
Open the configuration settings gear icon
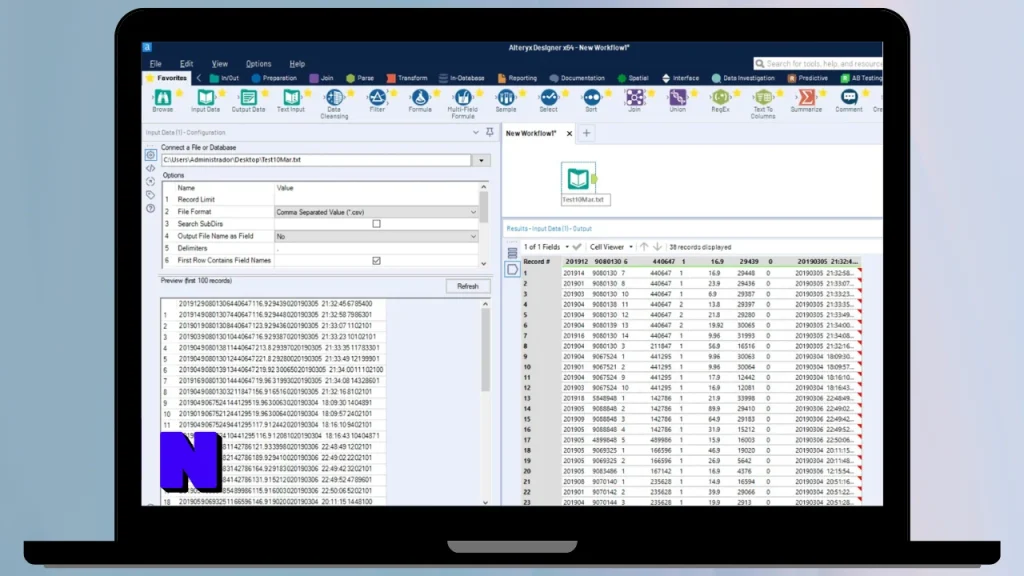pyautogui.click(x=150, y=155)
